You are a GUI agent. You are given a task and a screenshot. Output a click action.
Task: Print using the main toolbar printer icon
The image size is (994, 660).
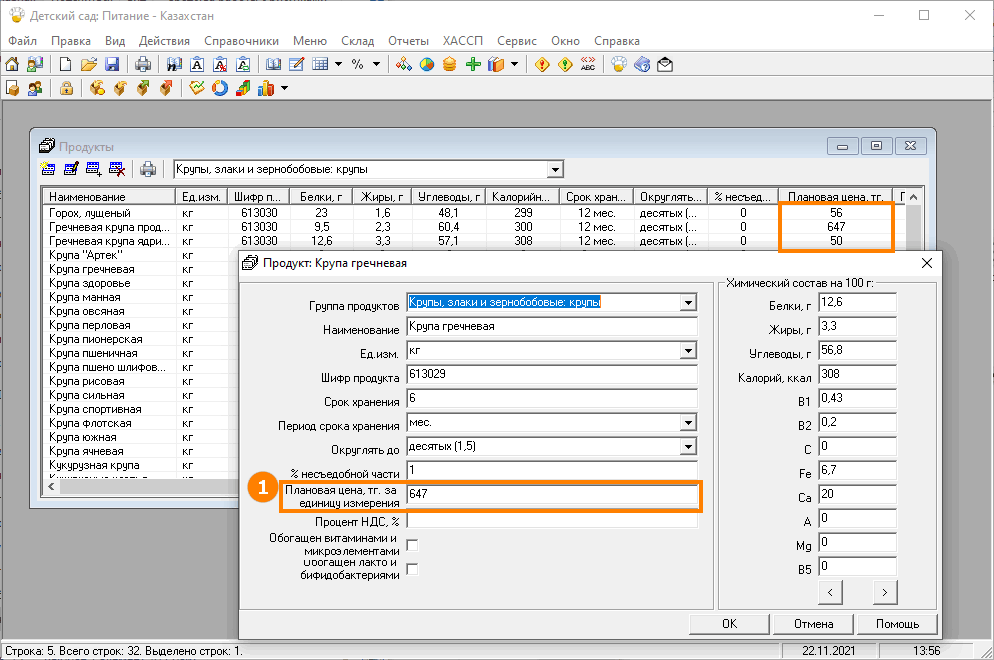coord(143,64)
